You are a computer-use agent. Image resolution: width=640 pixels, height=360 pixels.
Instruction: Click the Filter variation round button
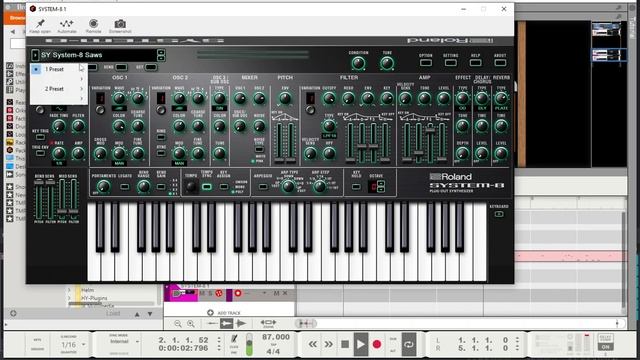310,109
